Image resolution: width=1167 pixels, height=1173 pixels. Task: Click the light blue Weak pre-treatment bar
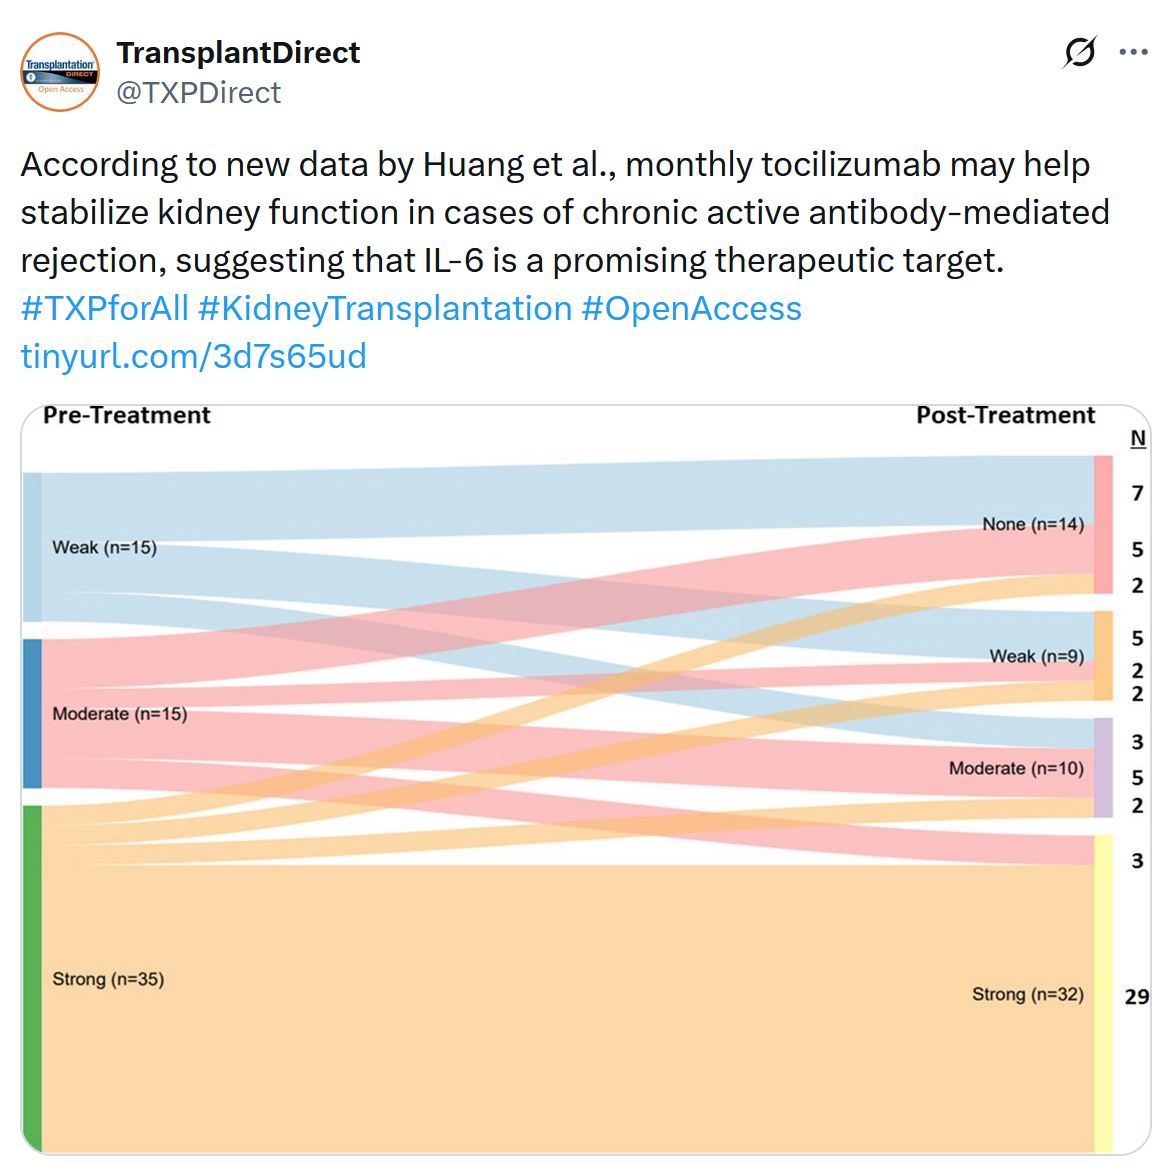(33, 547)
